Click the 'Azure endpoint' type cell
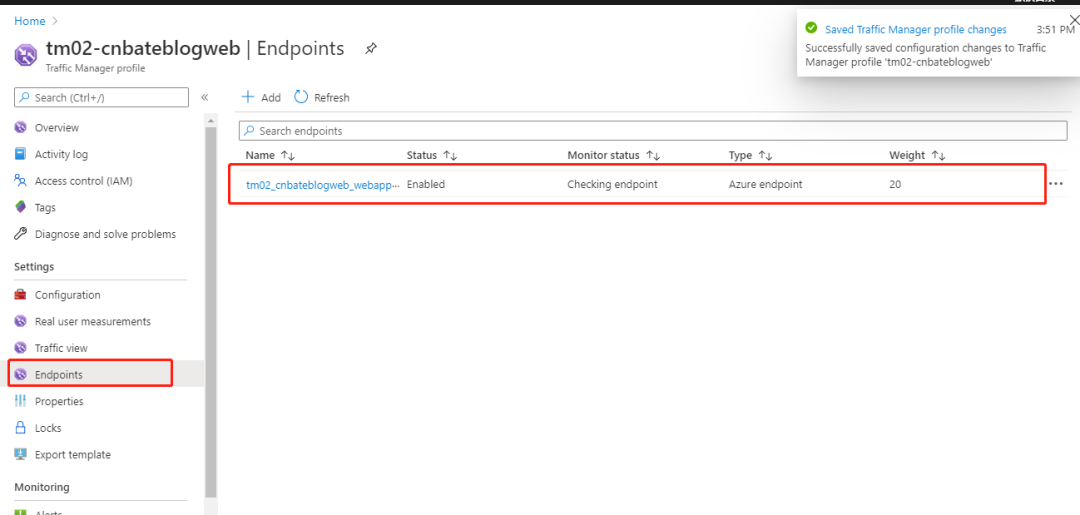Viewport: 1080px width, 515px height. (x=765, y=185)
